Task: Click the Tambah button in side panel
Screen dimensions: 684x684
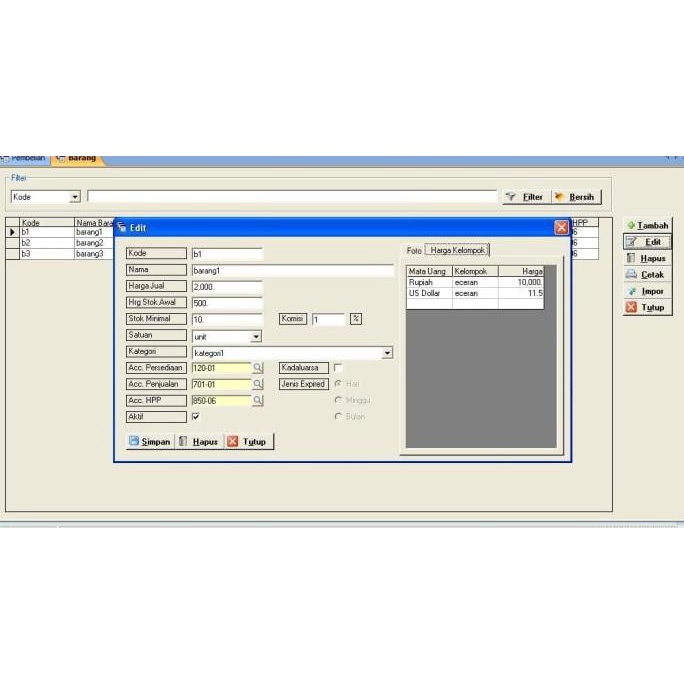Action: click(x=647, y=226)
